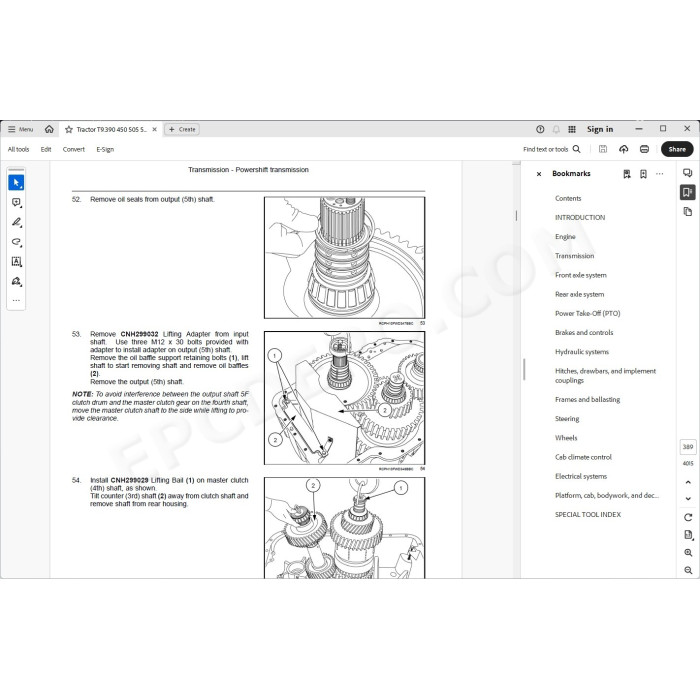This screenshot has width=700, height=700.
Task: Open the Pages thumbnails panel icon
Action: click(x=688, y=212)
